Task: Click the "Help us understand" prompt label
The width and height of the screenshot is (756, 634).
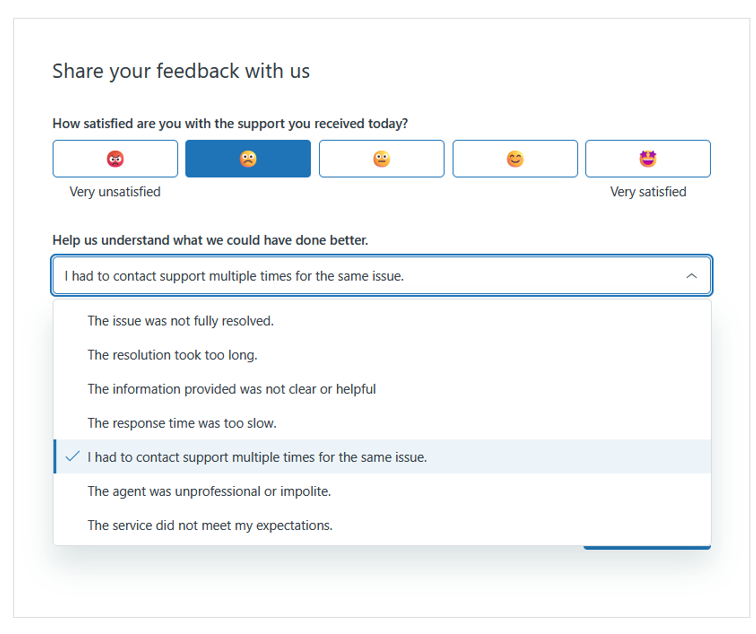Action: point(210,240)
